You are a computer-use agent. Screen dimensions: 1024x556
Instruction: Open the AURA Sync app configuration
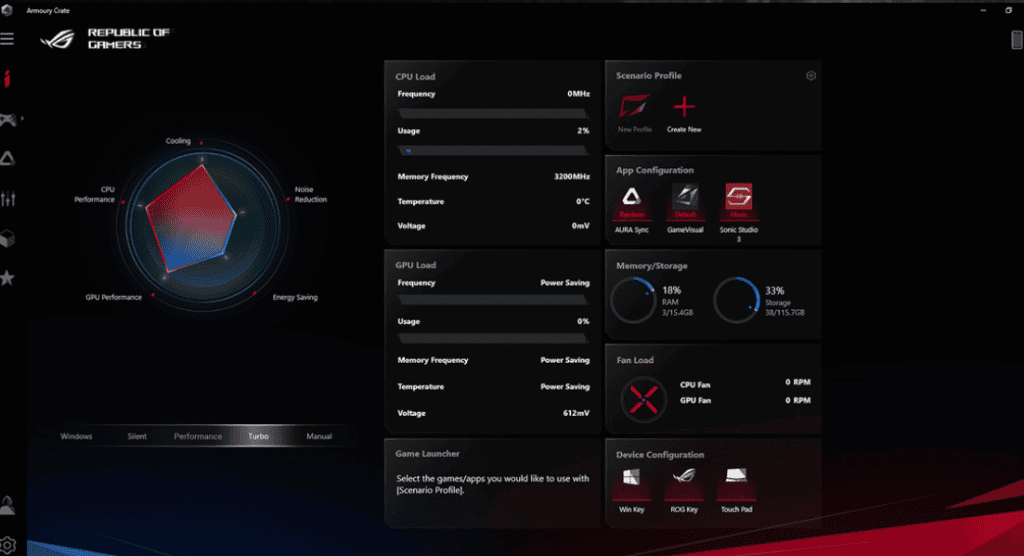tap(632, 199)
